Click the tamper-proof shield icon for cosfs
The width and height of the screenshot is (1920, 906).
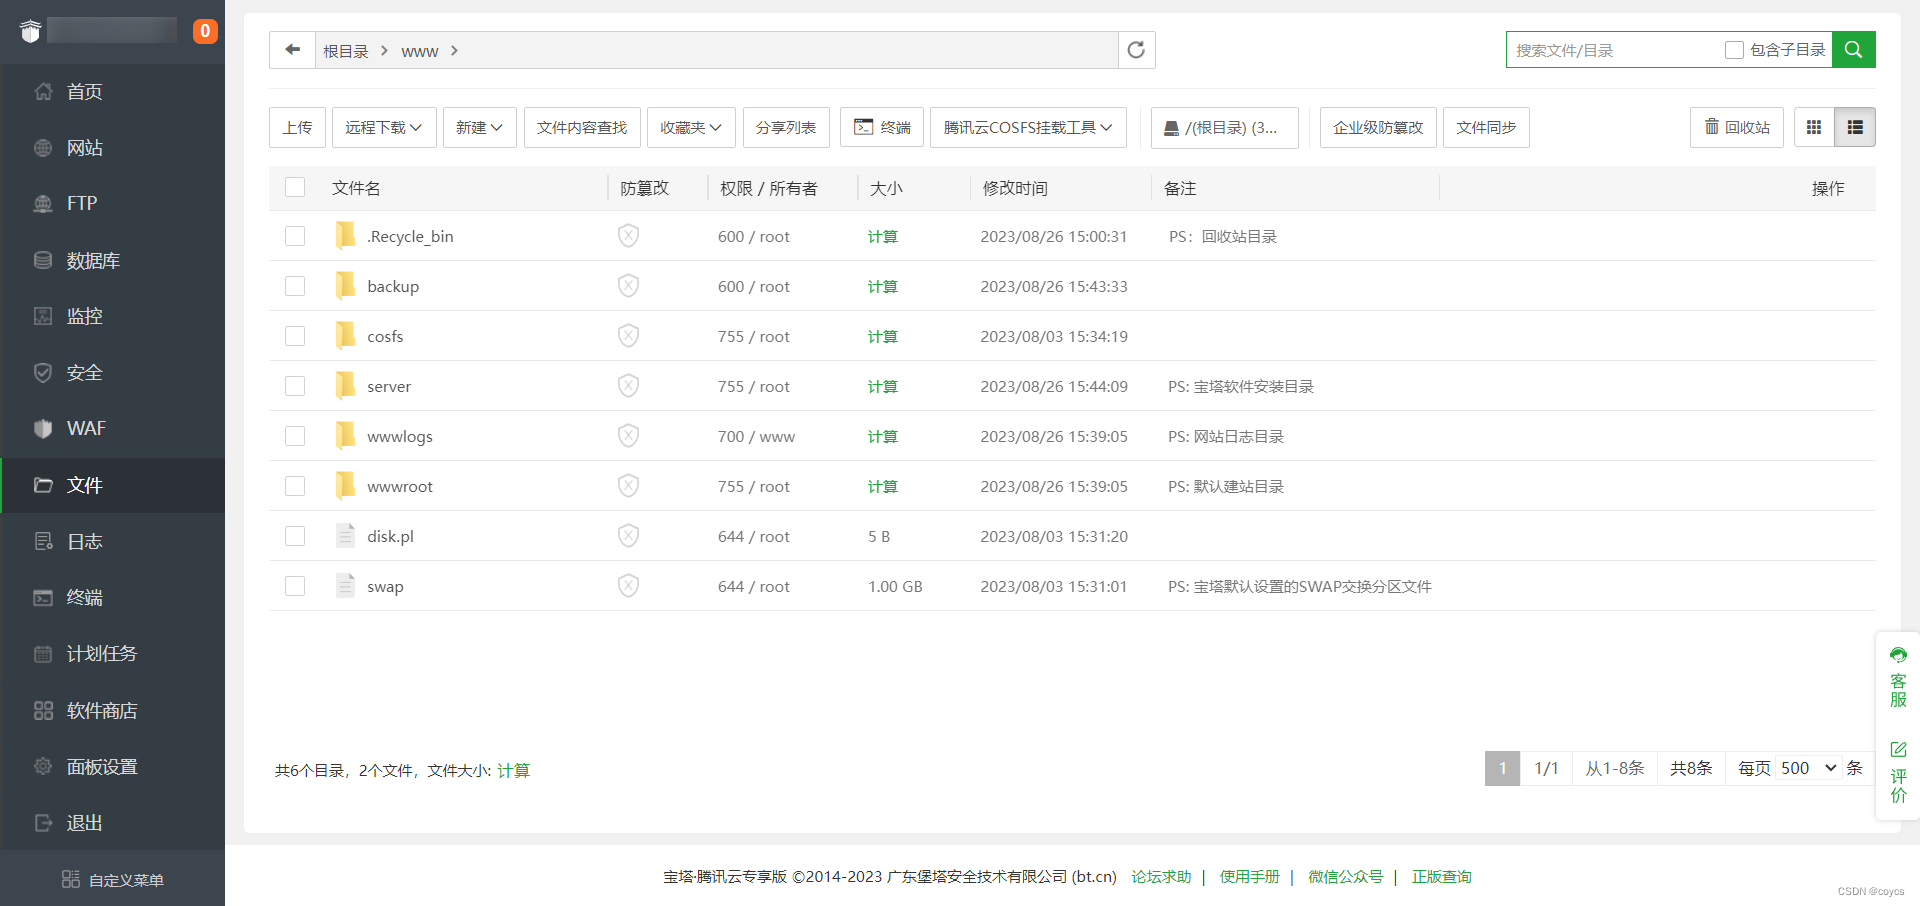(x=628, y=336)
